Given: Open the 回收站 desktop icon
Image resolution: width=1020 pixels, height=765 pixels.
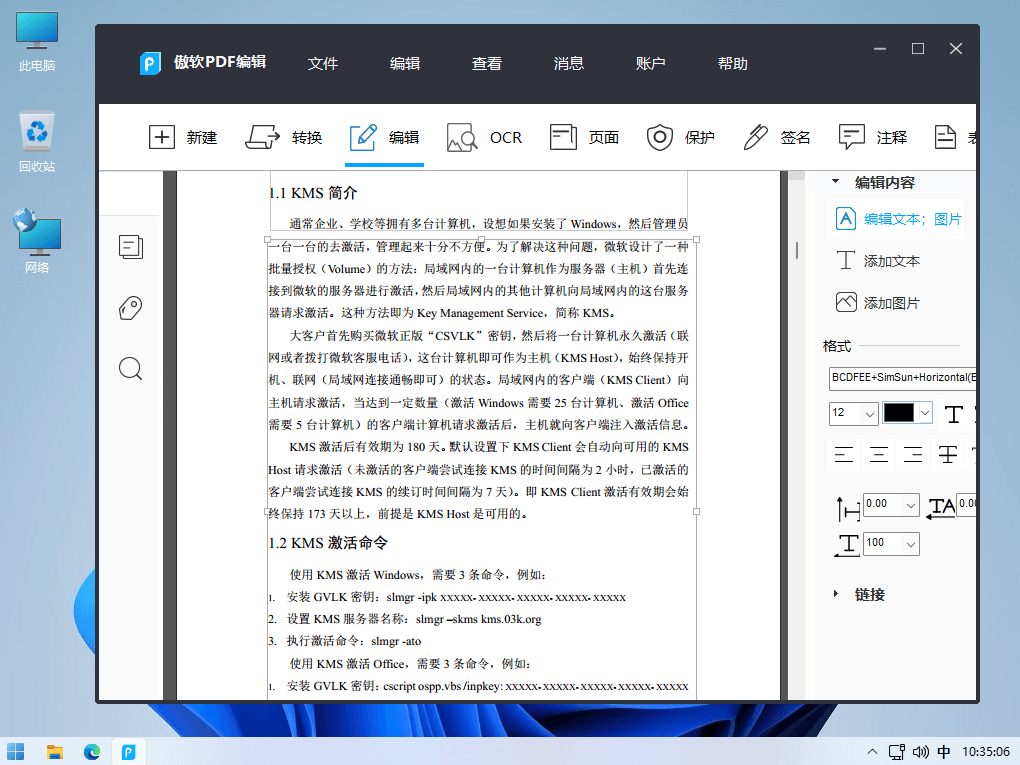Looking at the screenshot, I should tap(37, 143).
